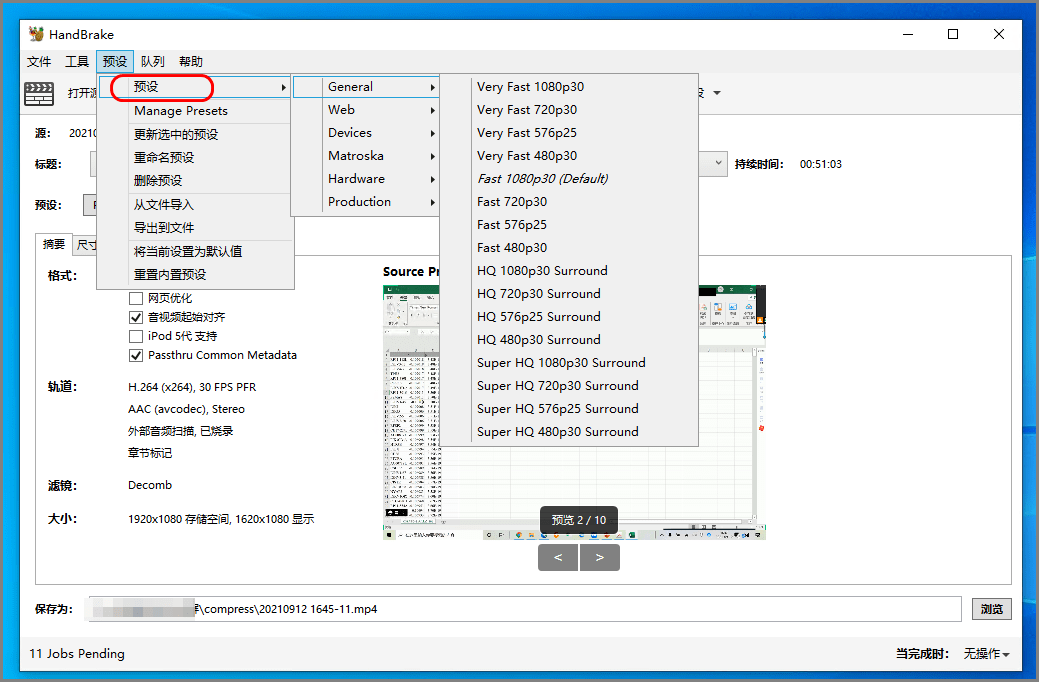The width and height of the screenshot is (1039, 682).
Task: Click the open source clapperboard icon
Action: pos(39,93)
